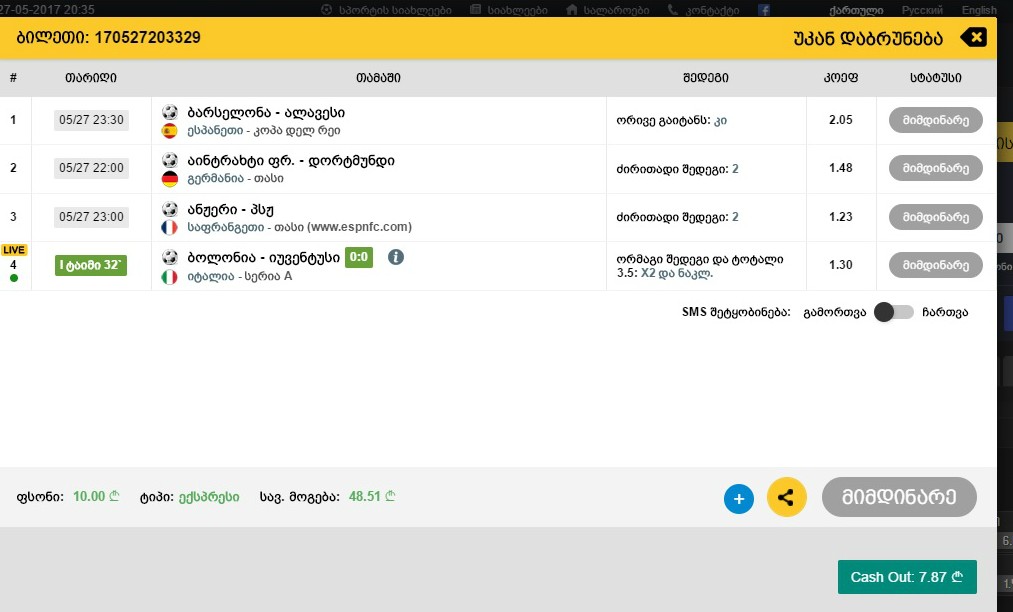This screenshot has height=612, width=1013.
Task: Click the 0:0 live score badge
Action: pos(359,257)
